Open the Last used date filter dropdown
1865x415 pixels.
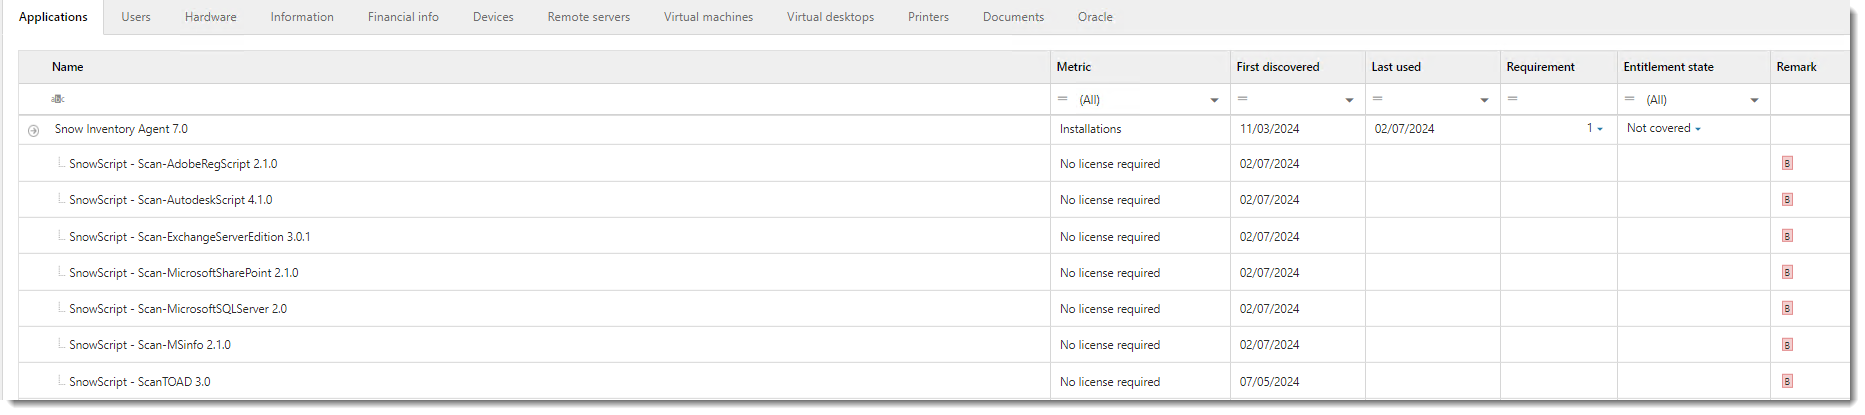pyautogui.click(x=1484, y=100)
